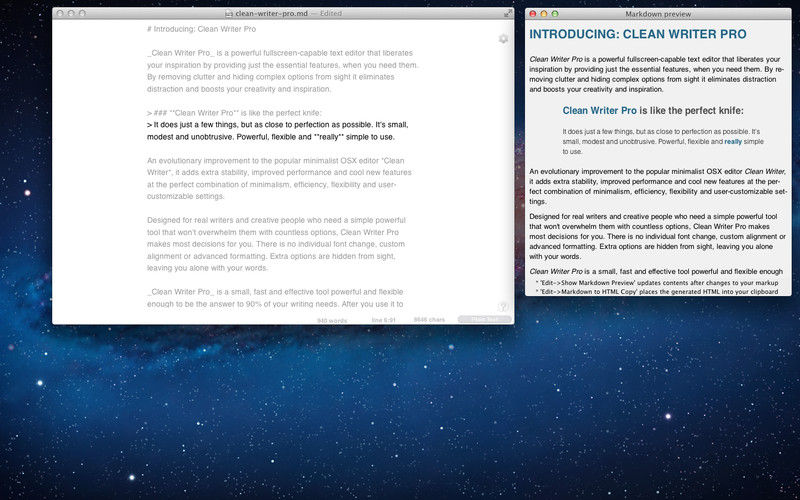The height and width of the screenshot is (500, 800).
Task: Click the question mark help icon in editor
Action: pos(503,307)
